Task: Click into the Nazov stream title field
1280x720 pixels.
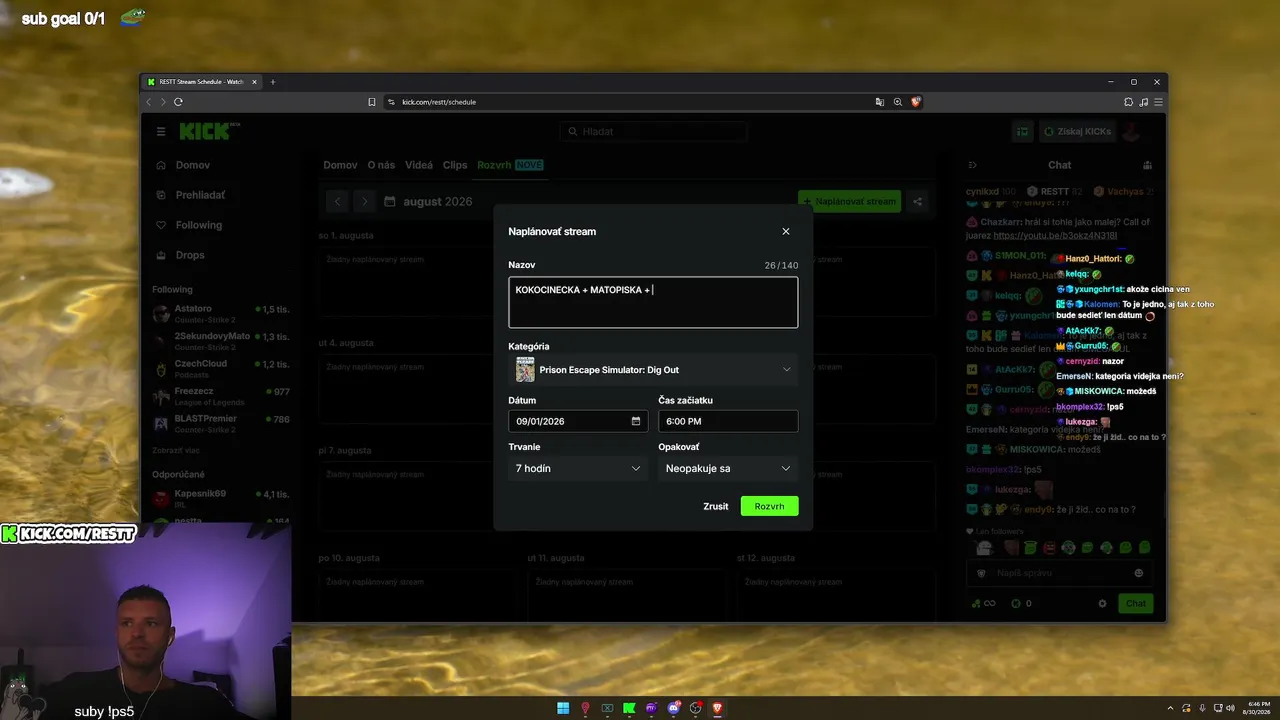Action: point(653,302)
